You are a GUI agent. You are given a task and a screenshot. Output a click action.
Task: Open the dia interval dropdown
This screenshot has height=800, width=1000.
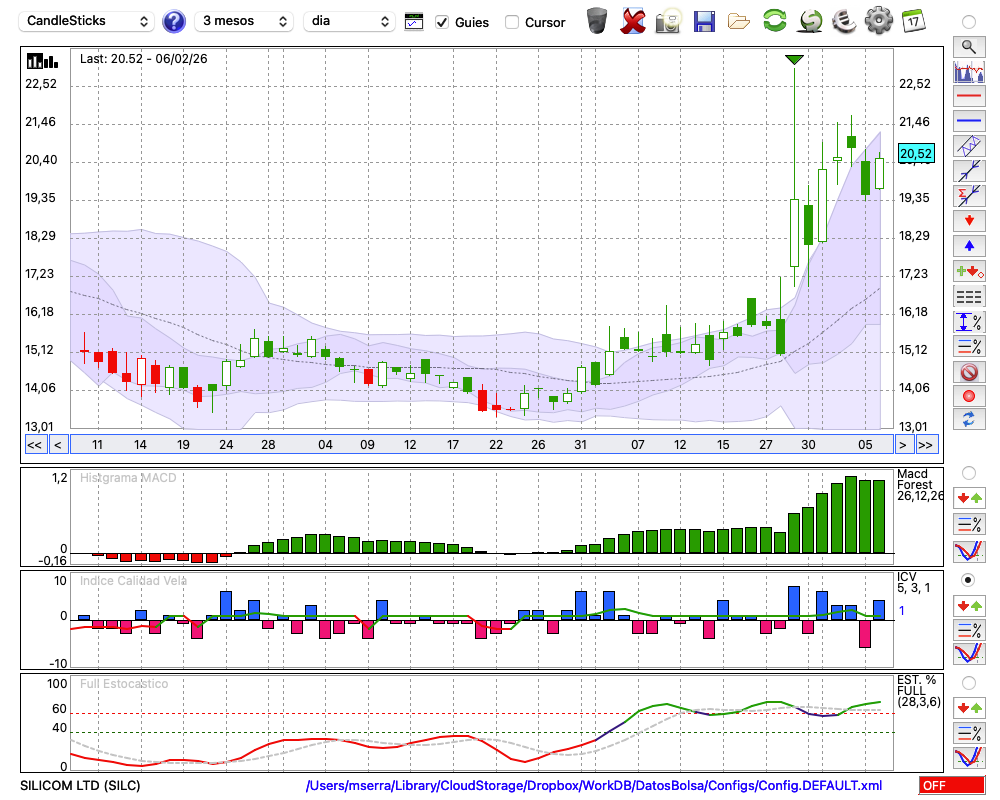tap(349, 21)
